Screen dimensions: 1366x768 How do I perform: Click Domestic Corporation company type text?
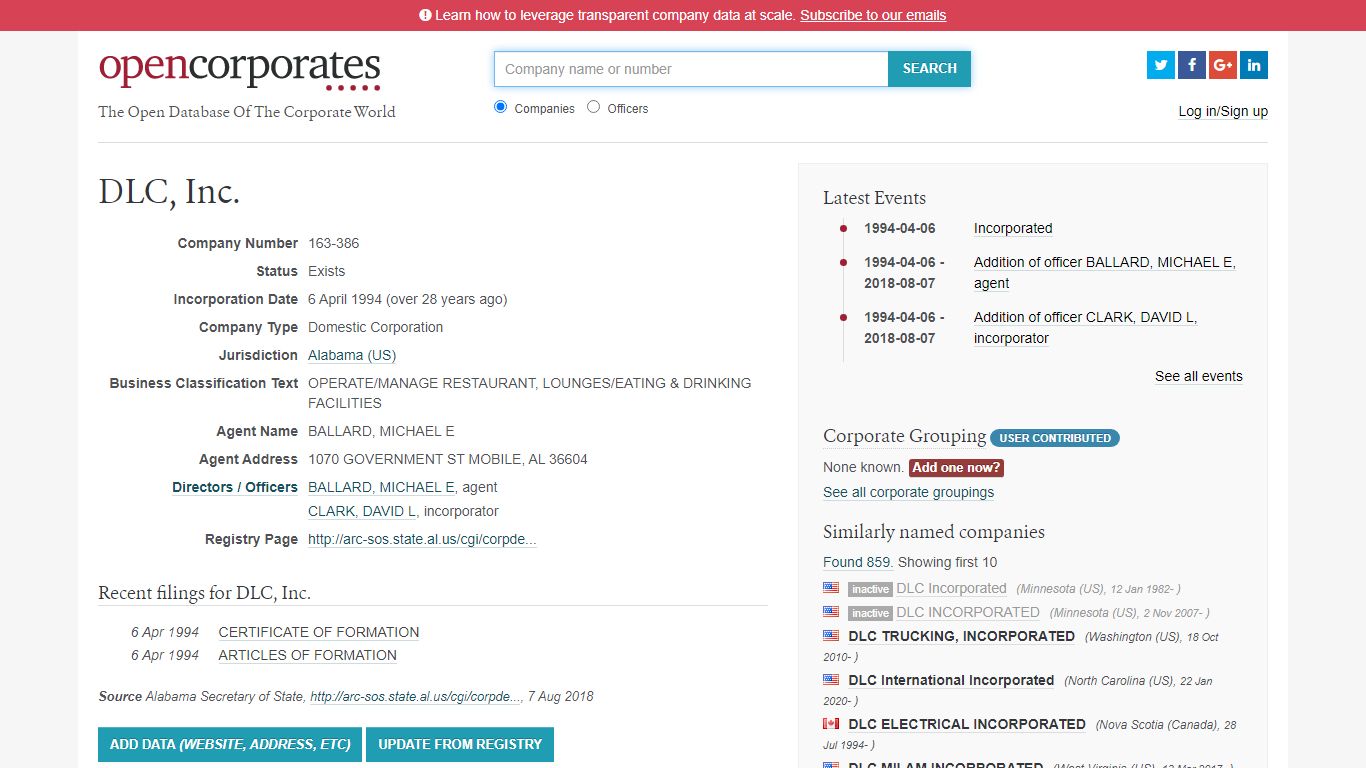(375, 327)
